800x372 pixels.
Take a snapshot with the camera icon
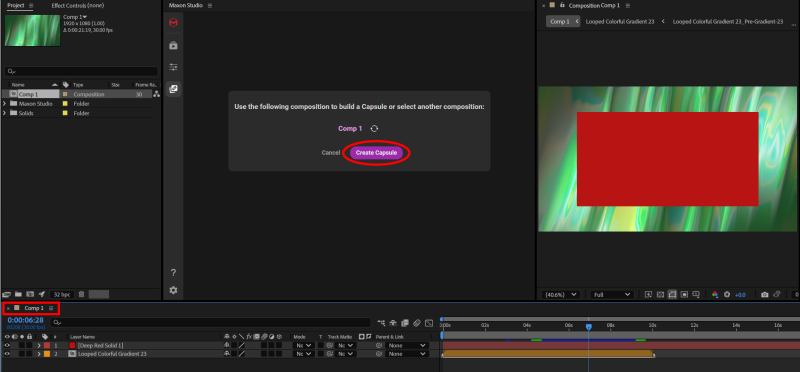764,294
